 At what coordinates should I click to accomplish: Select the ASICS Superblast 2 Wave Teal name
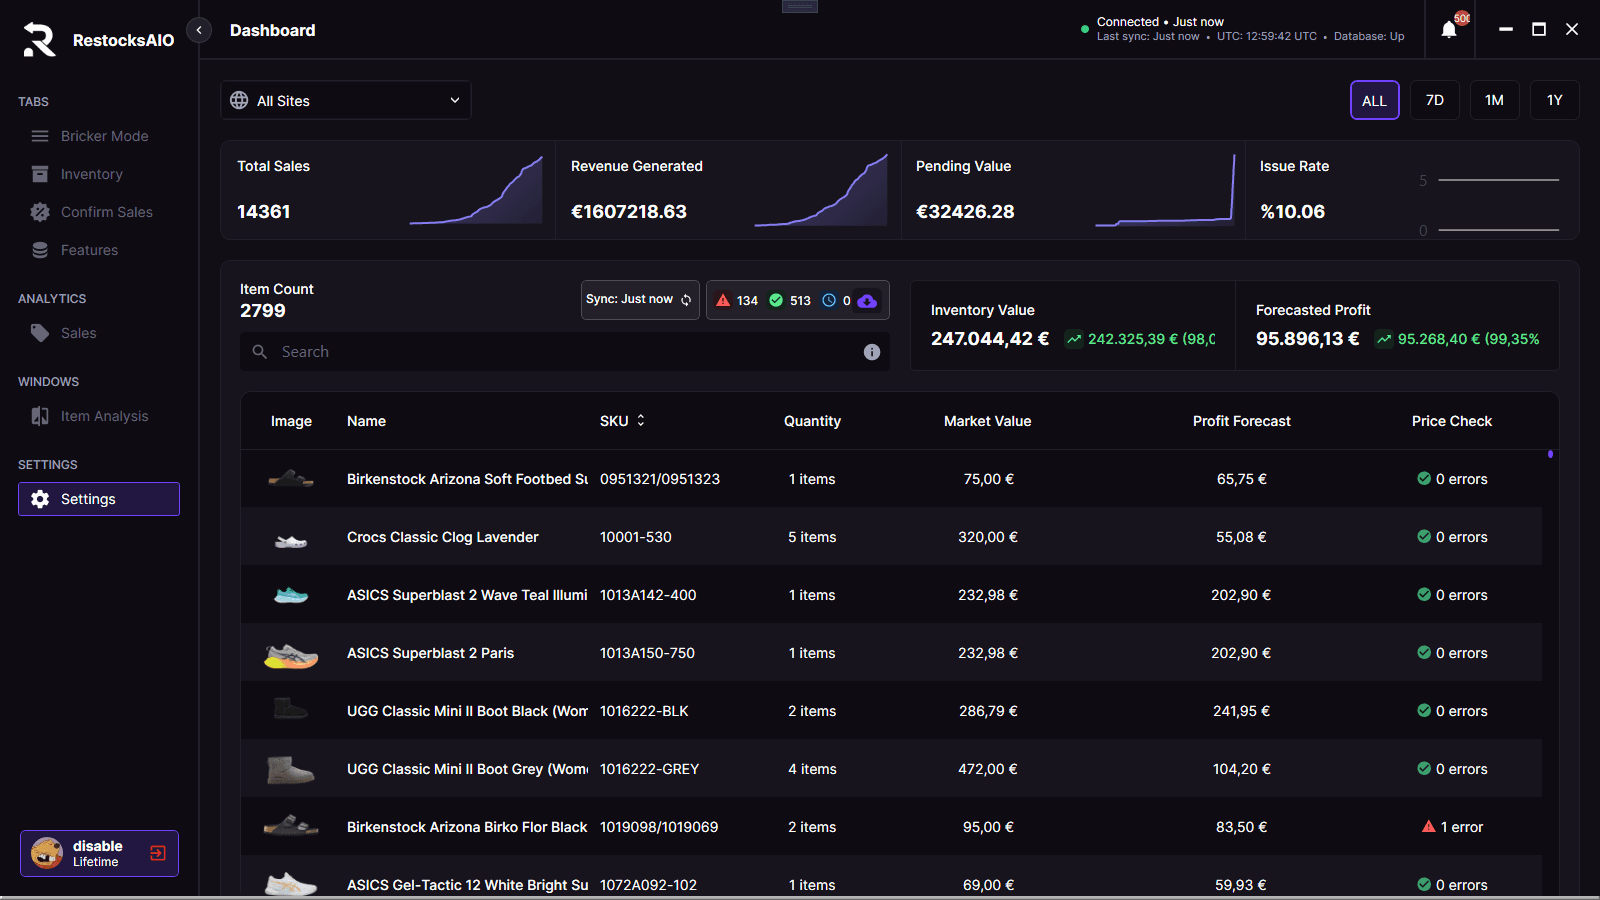(x=467, y=595)
